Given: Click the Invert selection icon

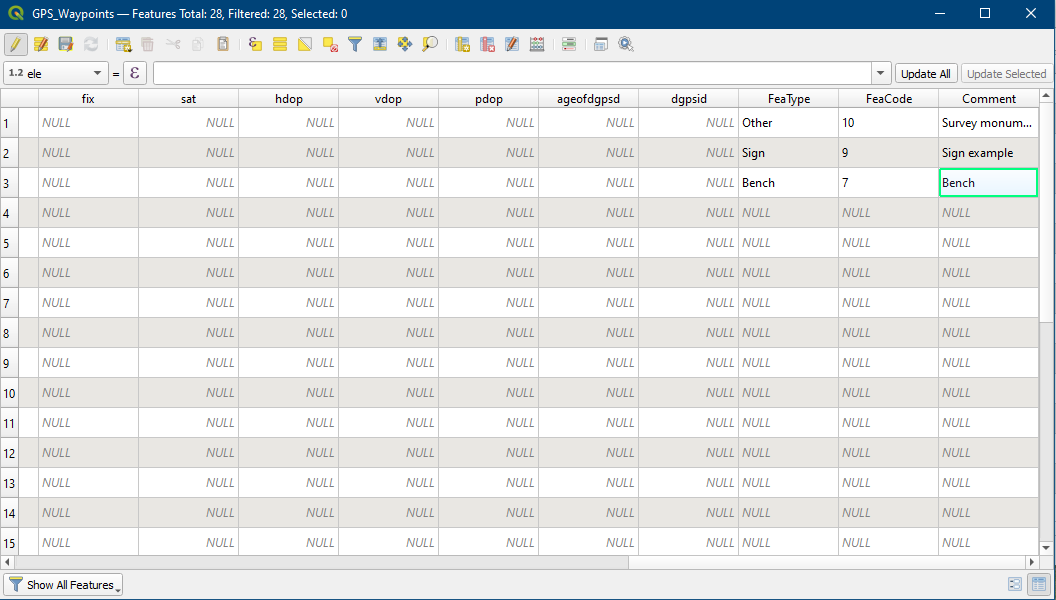Looking at the screenshot, I should (305, 44).
